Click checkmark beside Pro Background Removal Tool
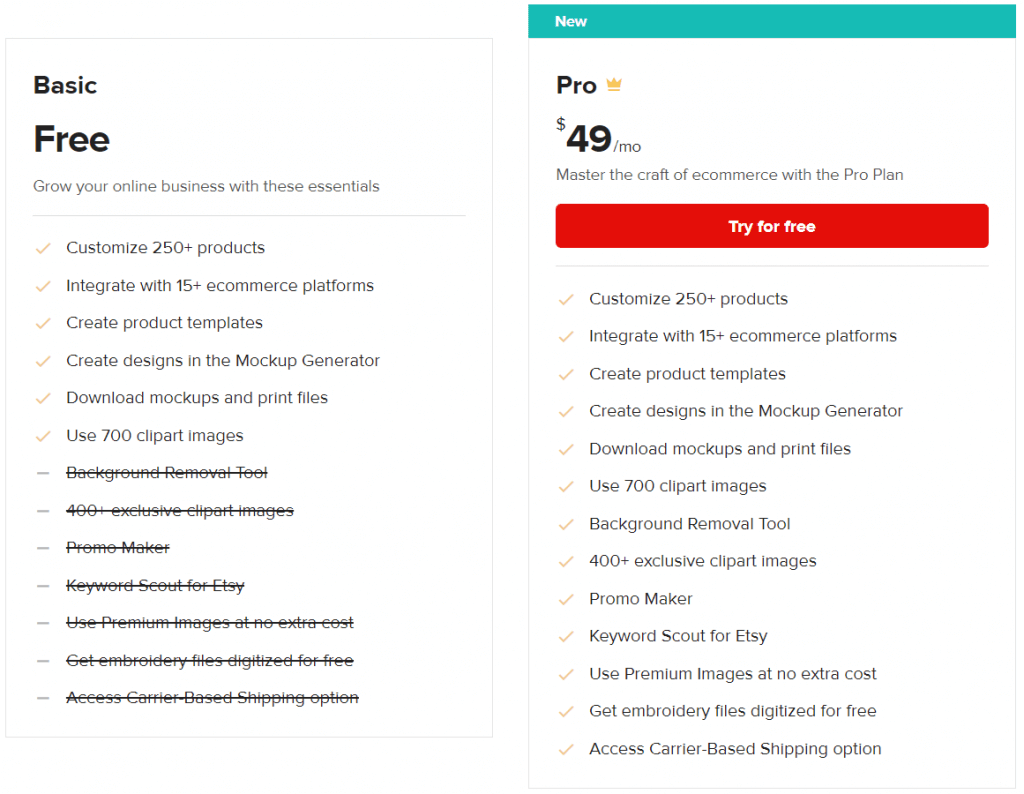This screenshot has height=794, width=1024. [x=566, y=524]
